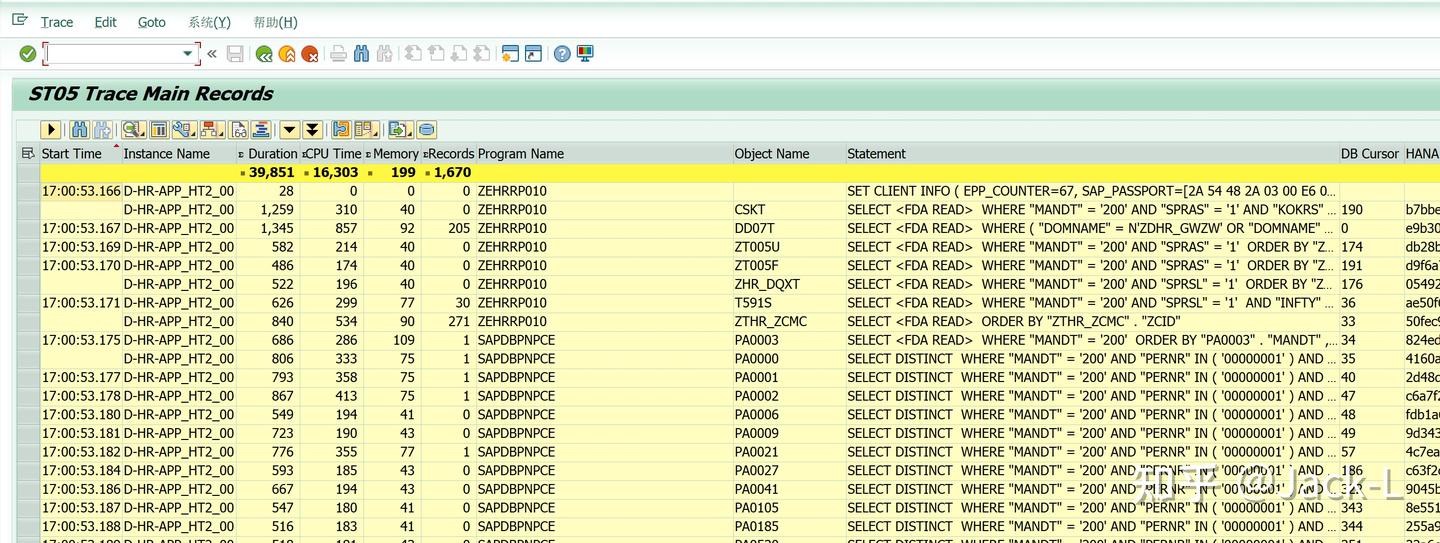Click the CPU Time column header

click(332, 153)
